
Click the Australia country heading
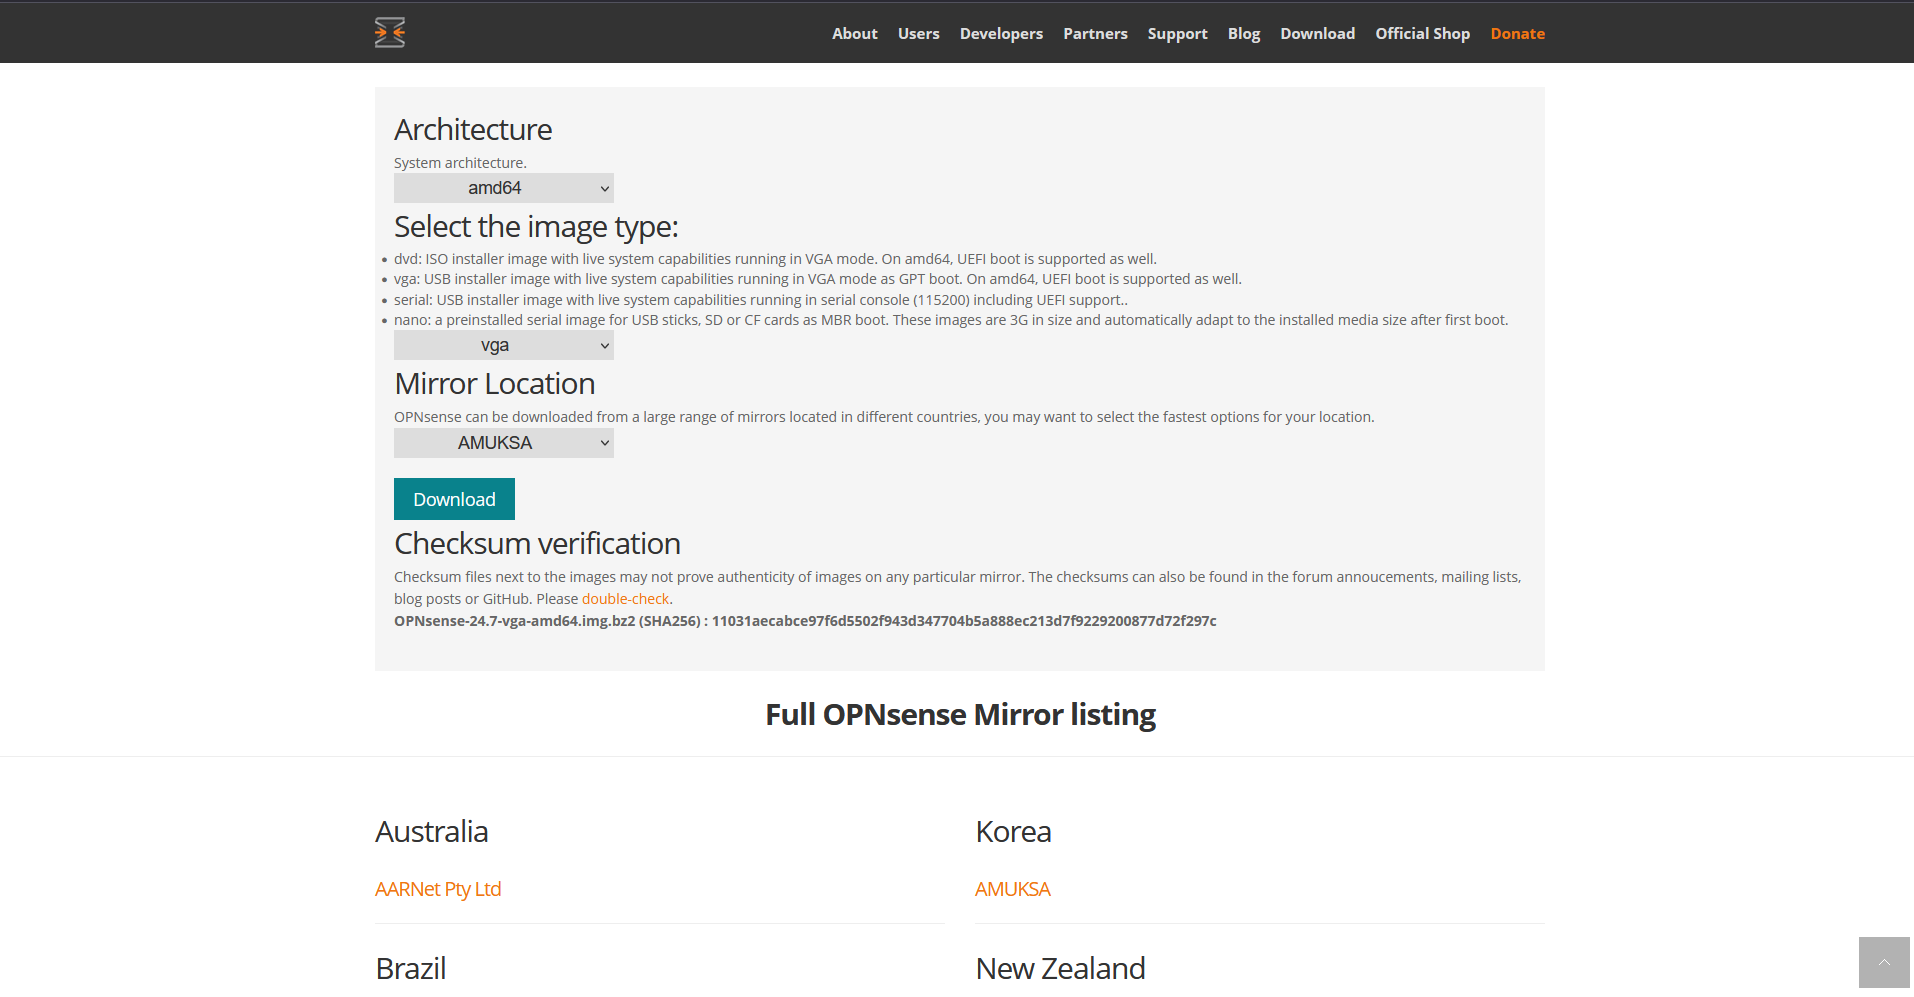click(x=432, y=832)
